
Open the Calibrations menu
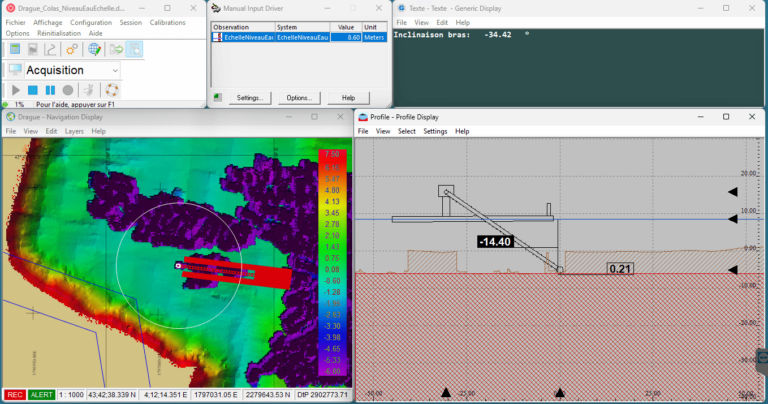[167, 22]
